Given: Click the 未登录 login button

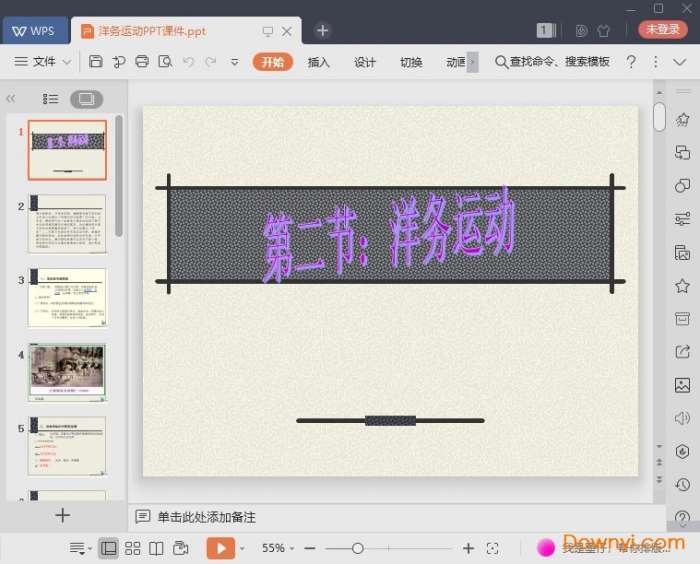Looking at the screenshot, I should [663, 30].
